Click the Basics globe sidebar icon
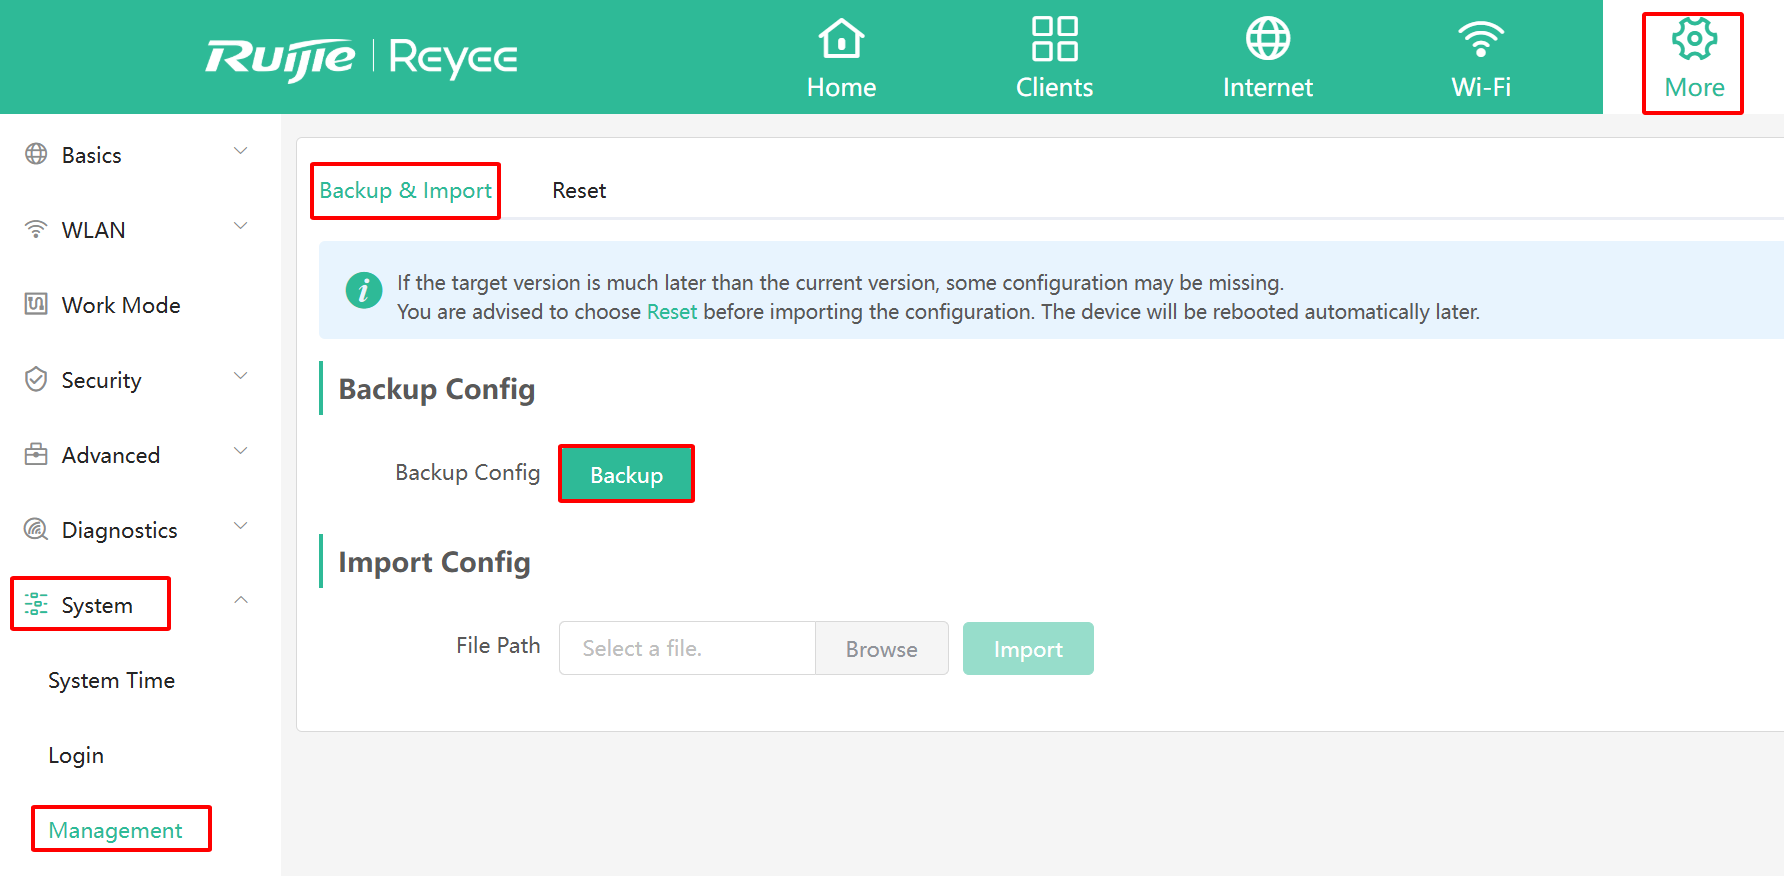This screenshot has width=1784, height=876. point(36,154)
